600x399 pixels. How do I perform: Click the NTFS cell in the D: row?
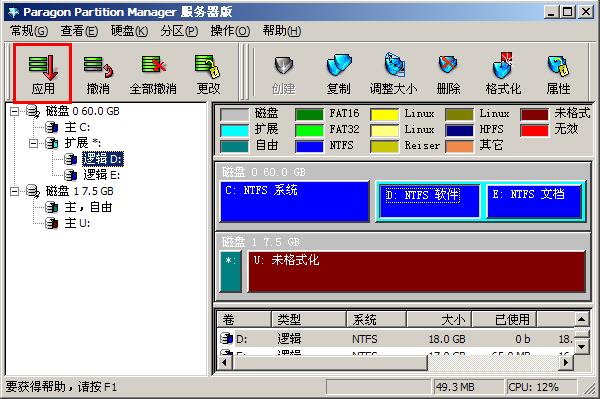pos(364,339)
